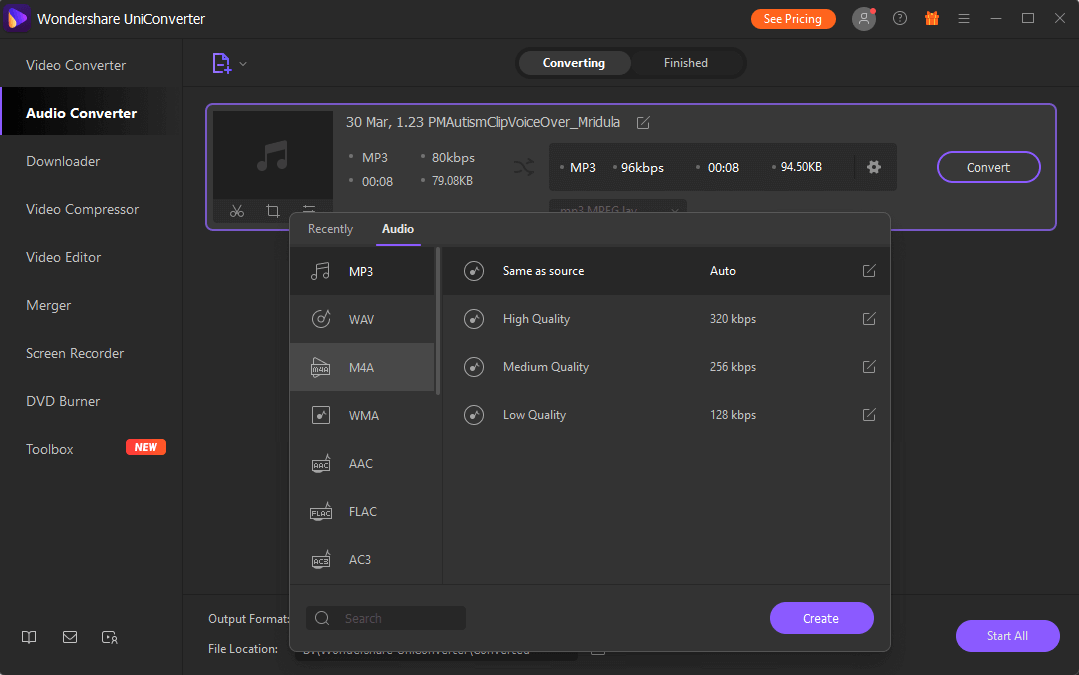Click inside the format Search field
Viewport: 1079px width, 675px height.
390,618
